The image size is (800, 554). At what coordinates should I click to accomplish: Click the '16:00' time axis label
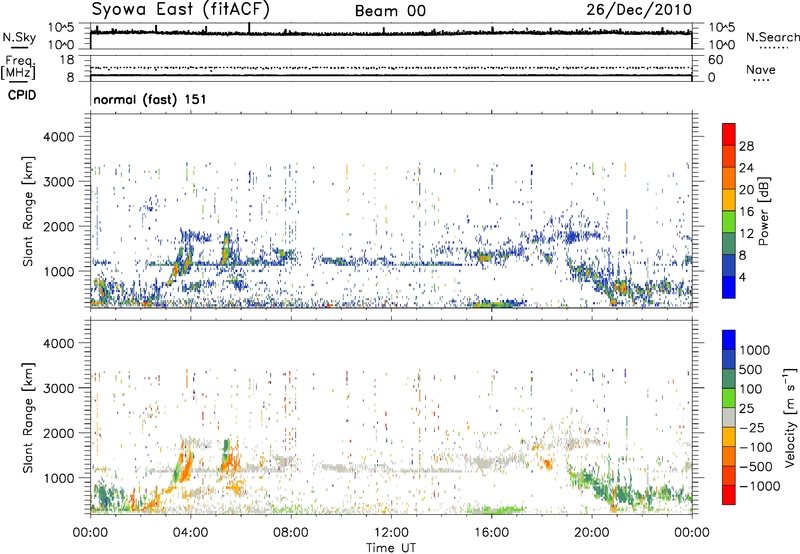point(491,533)
